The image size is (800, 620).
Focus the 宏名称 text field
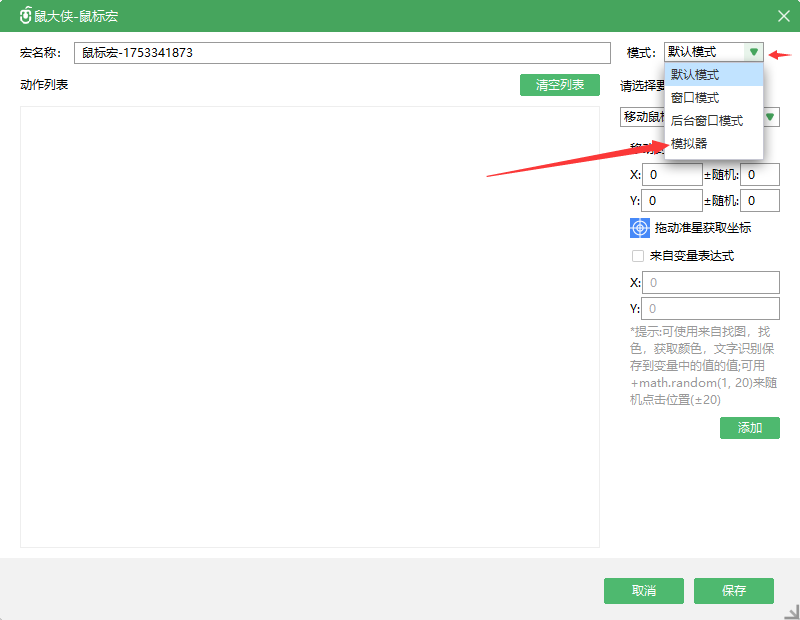click(x=340, y=53)
